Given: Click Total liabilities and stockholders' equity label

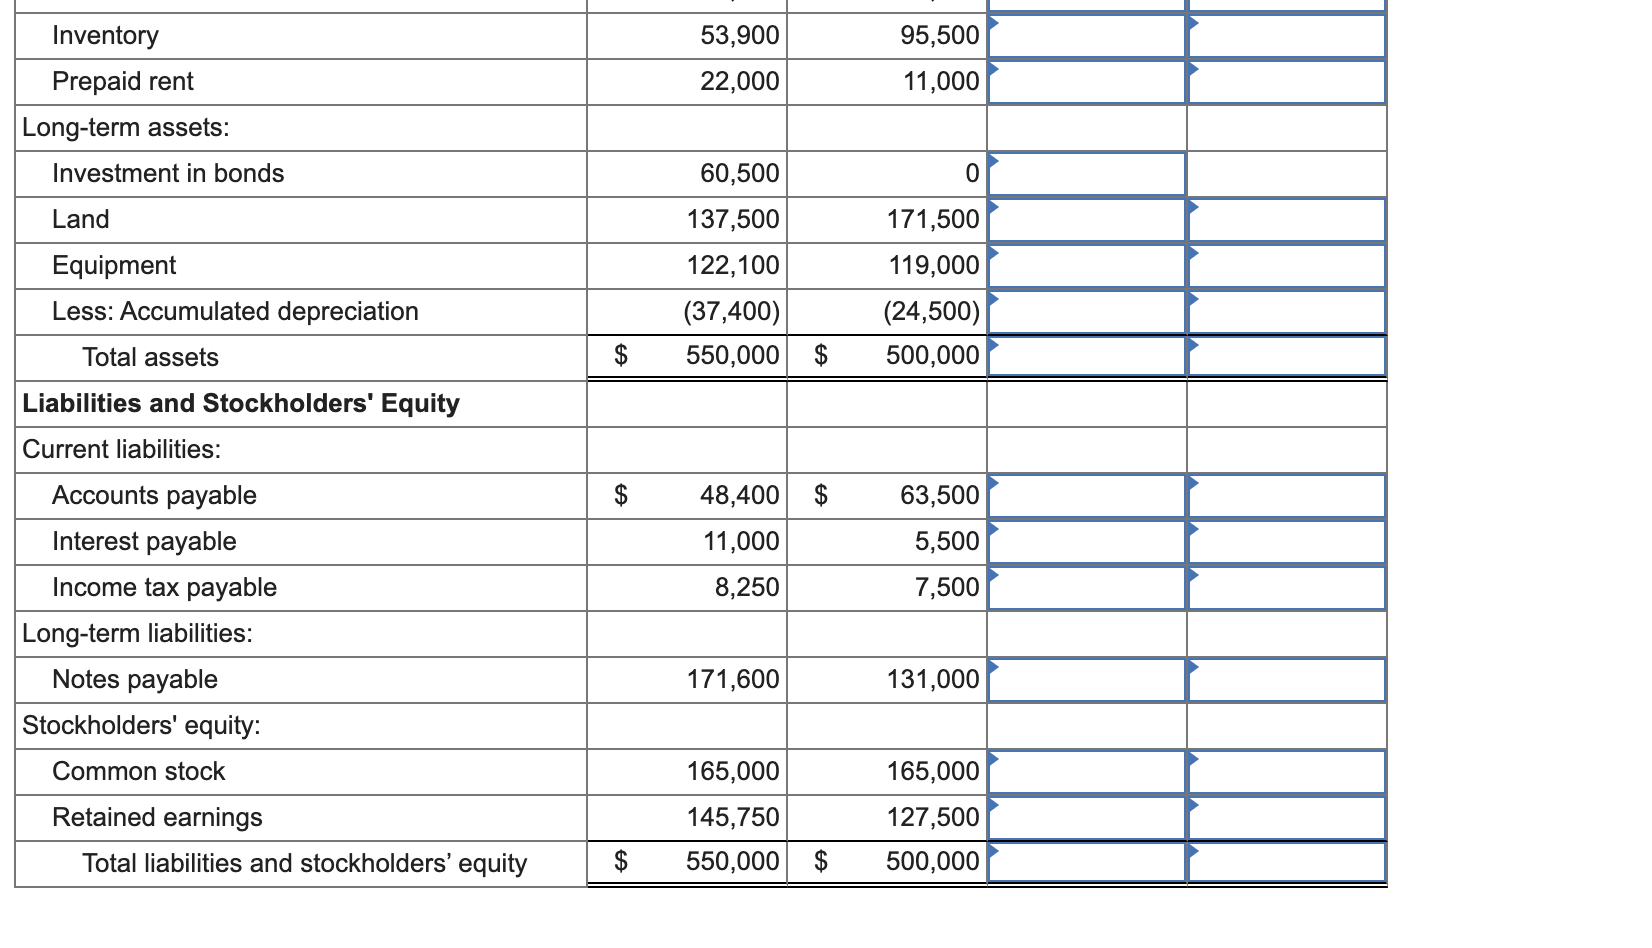Looking at the screenshot, I should [x=304, y=864].
